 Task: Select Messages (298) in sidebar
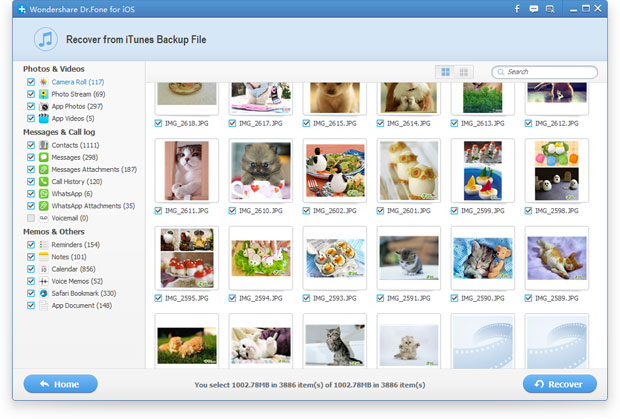(x=75, y=157)
